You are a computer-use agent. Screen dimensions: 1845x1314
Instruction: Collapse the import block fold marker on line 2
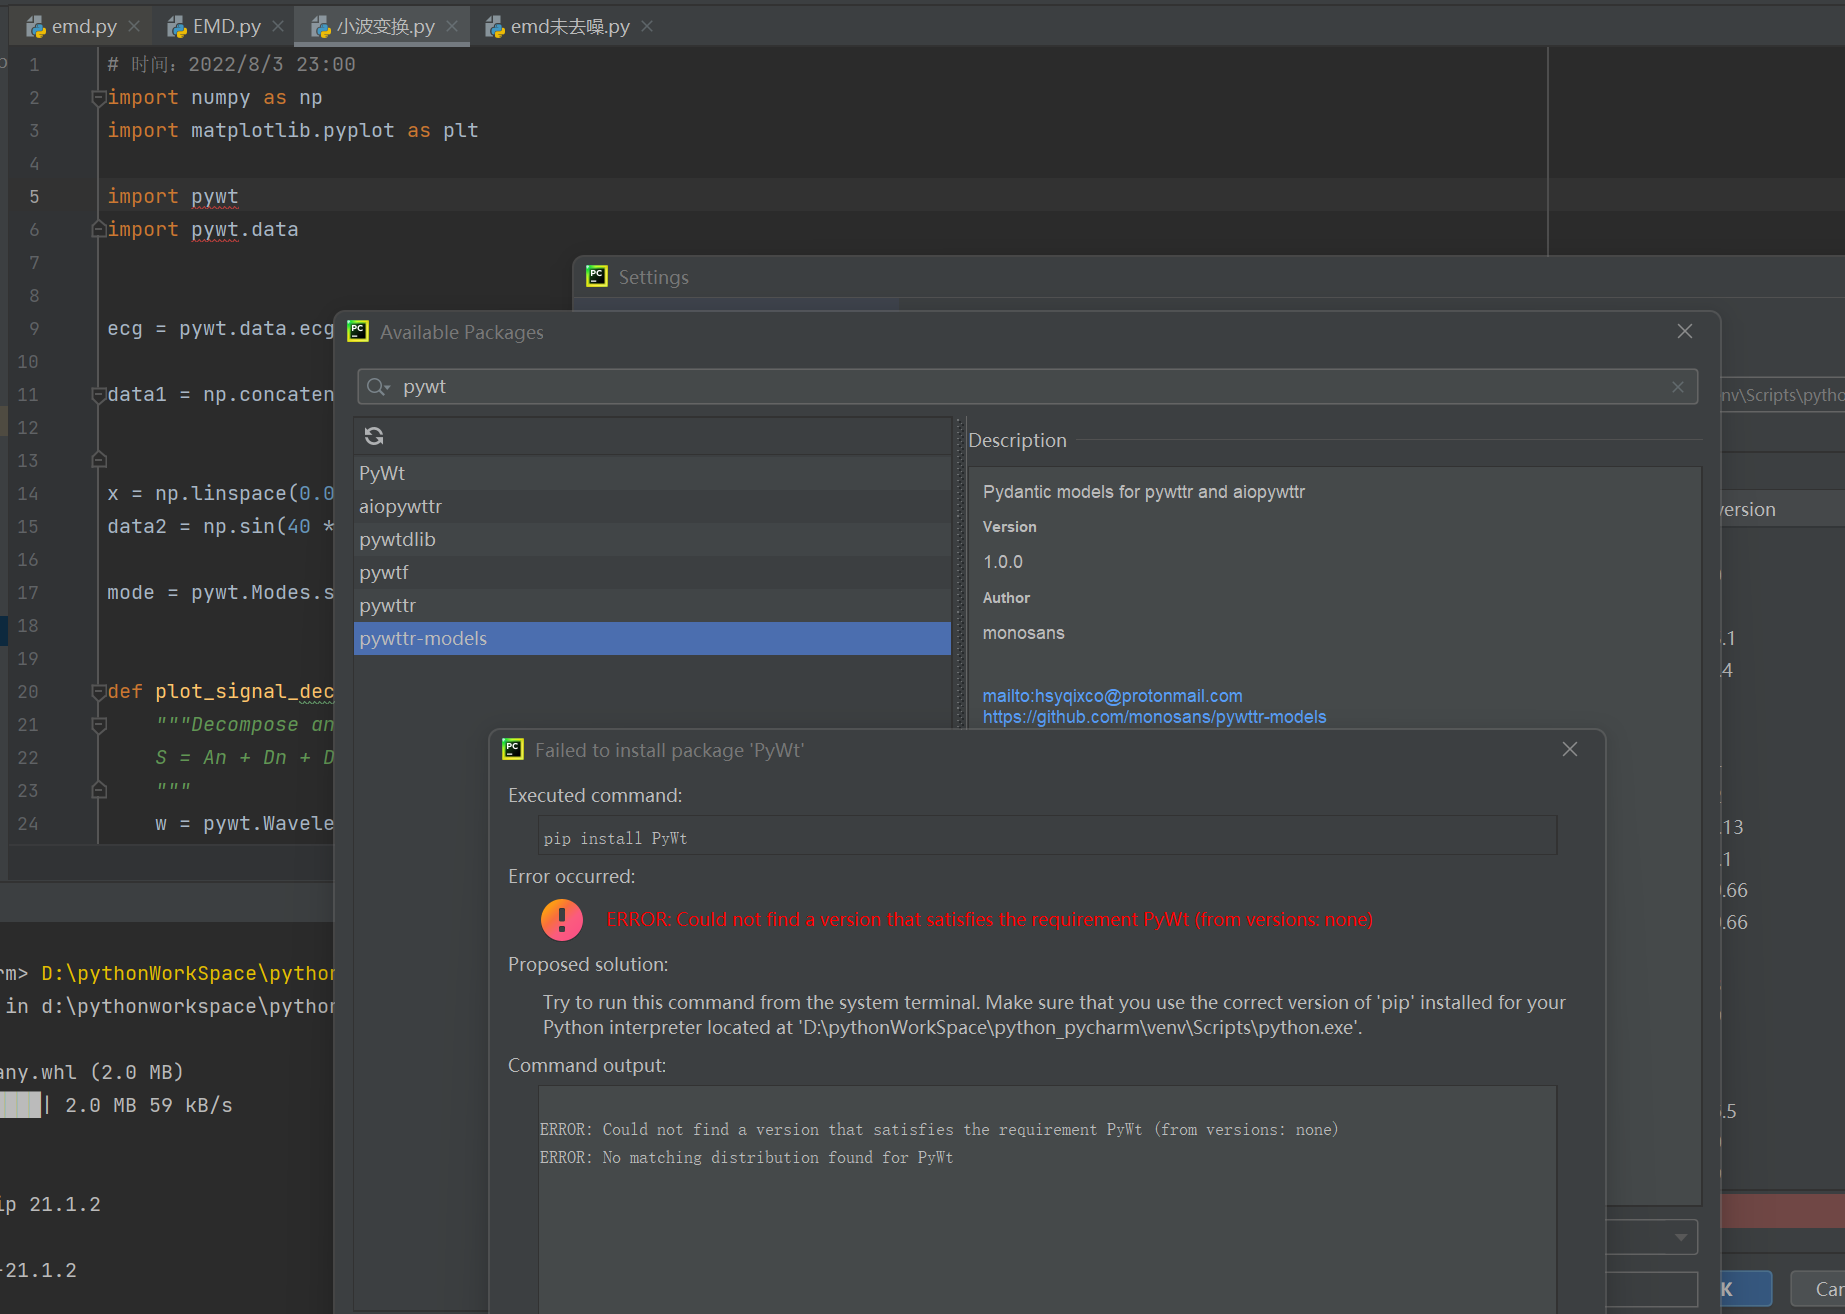(x=99, y=98)
